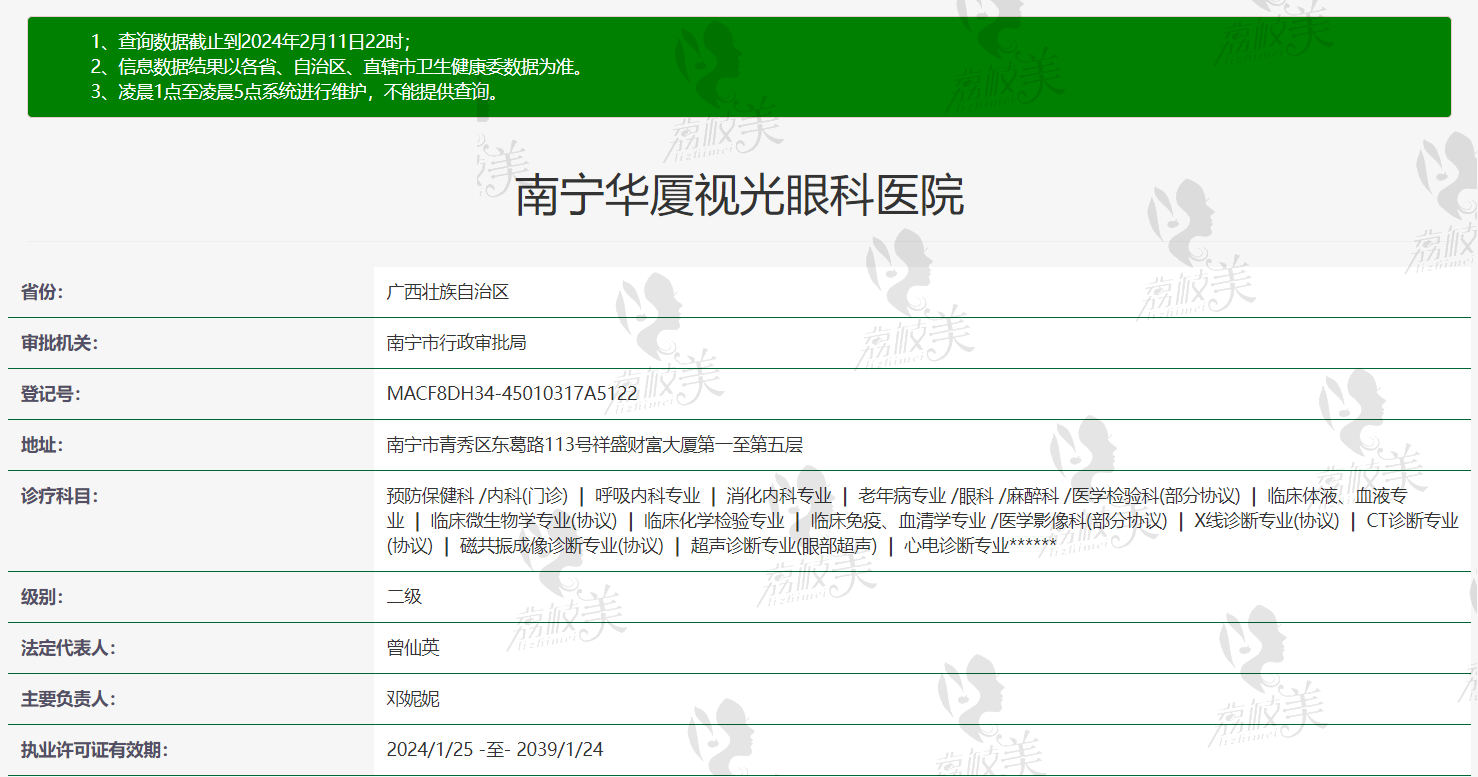Click the 诊疗科目 label
Screen dimensions: 1478x777
point(60,495)
